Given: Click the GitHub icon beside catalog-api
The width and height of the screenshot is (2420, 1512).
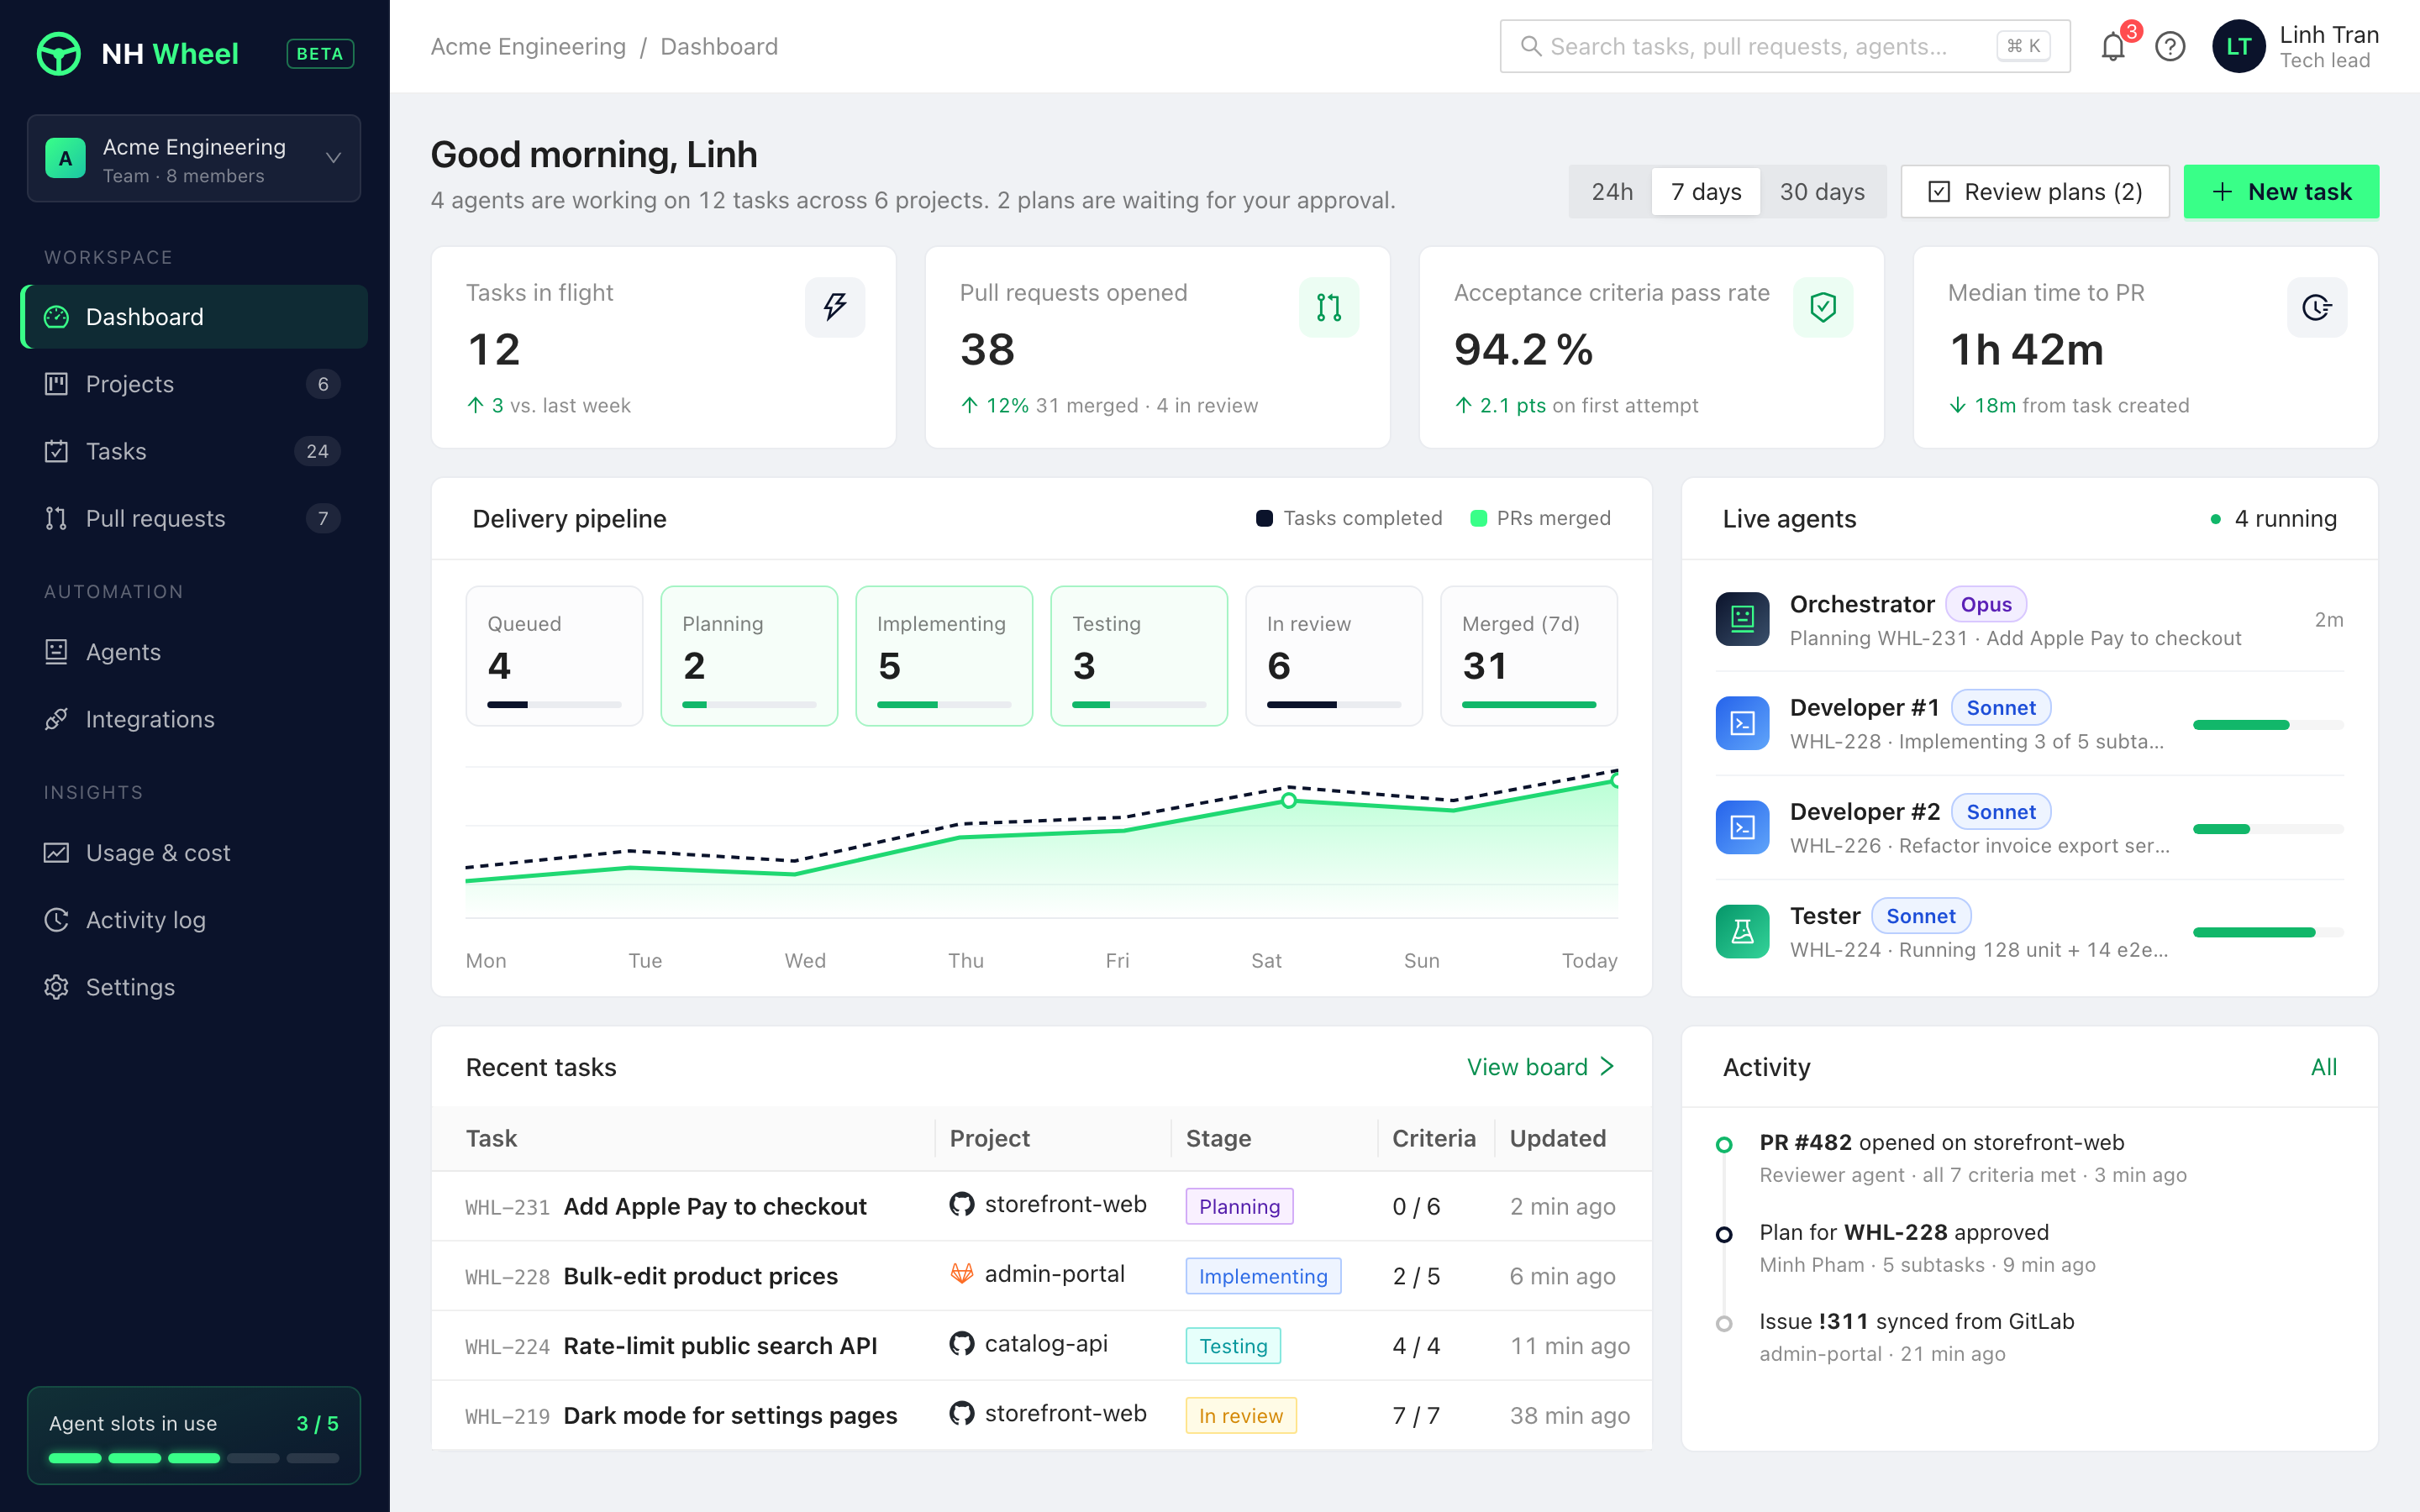Looking at the screenshot, I should [961, 1343].
